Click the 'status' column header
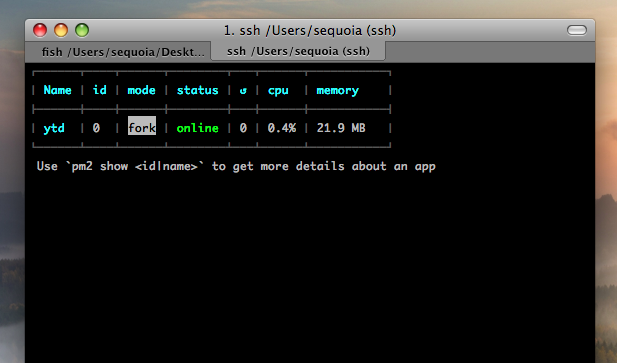Viewport: 617px width, 363px height. pyautogui.click(x=198, y=90)
